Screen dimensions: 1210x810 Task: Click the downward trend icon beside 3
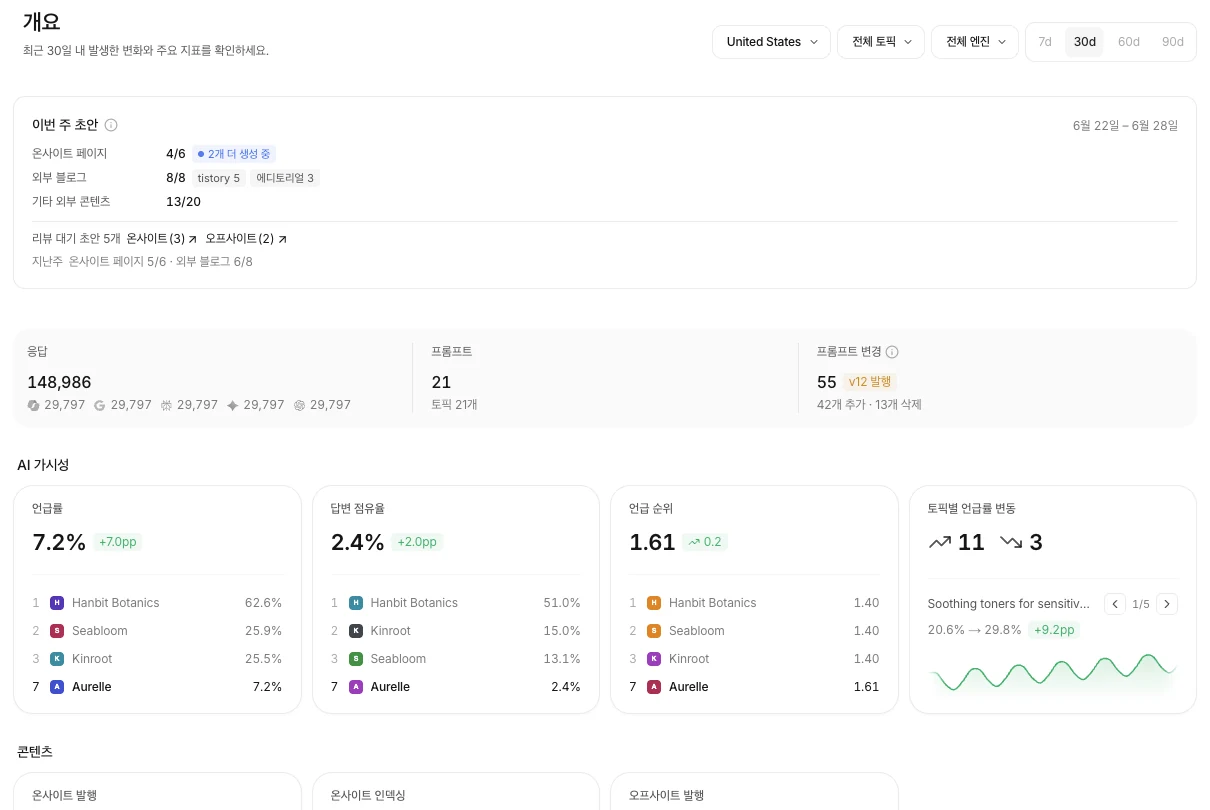coord(1011,542)
